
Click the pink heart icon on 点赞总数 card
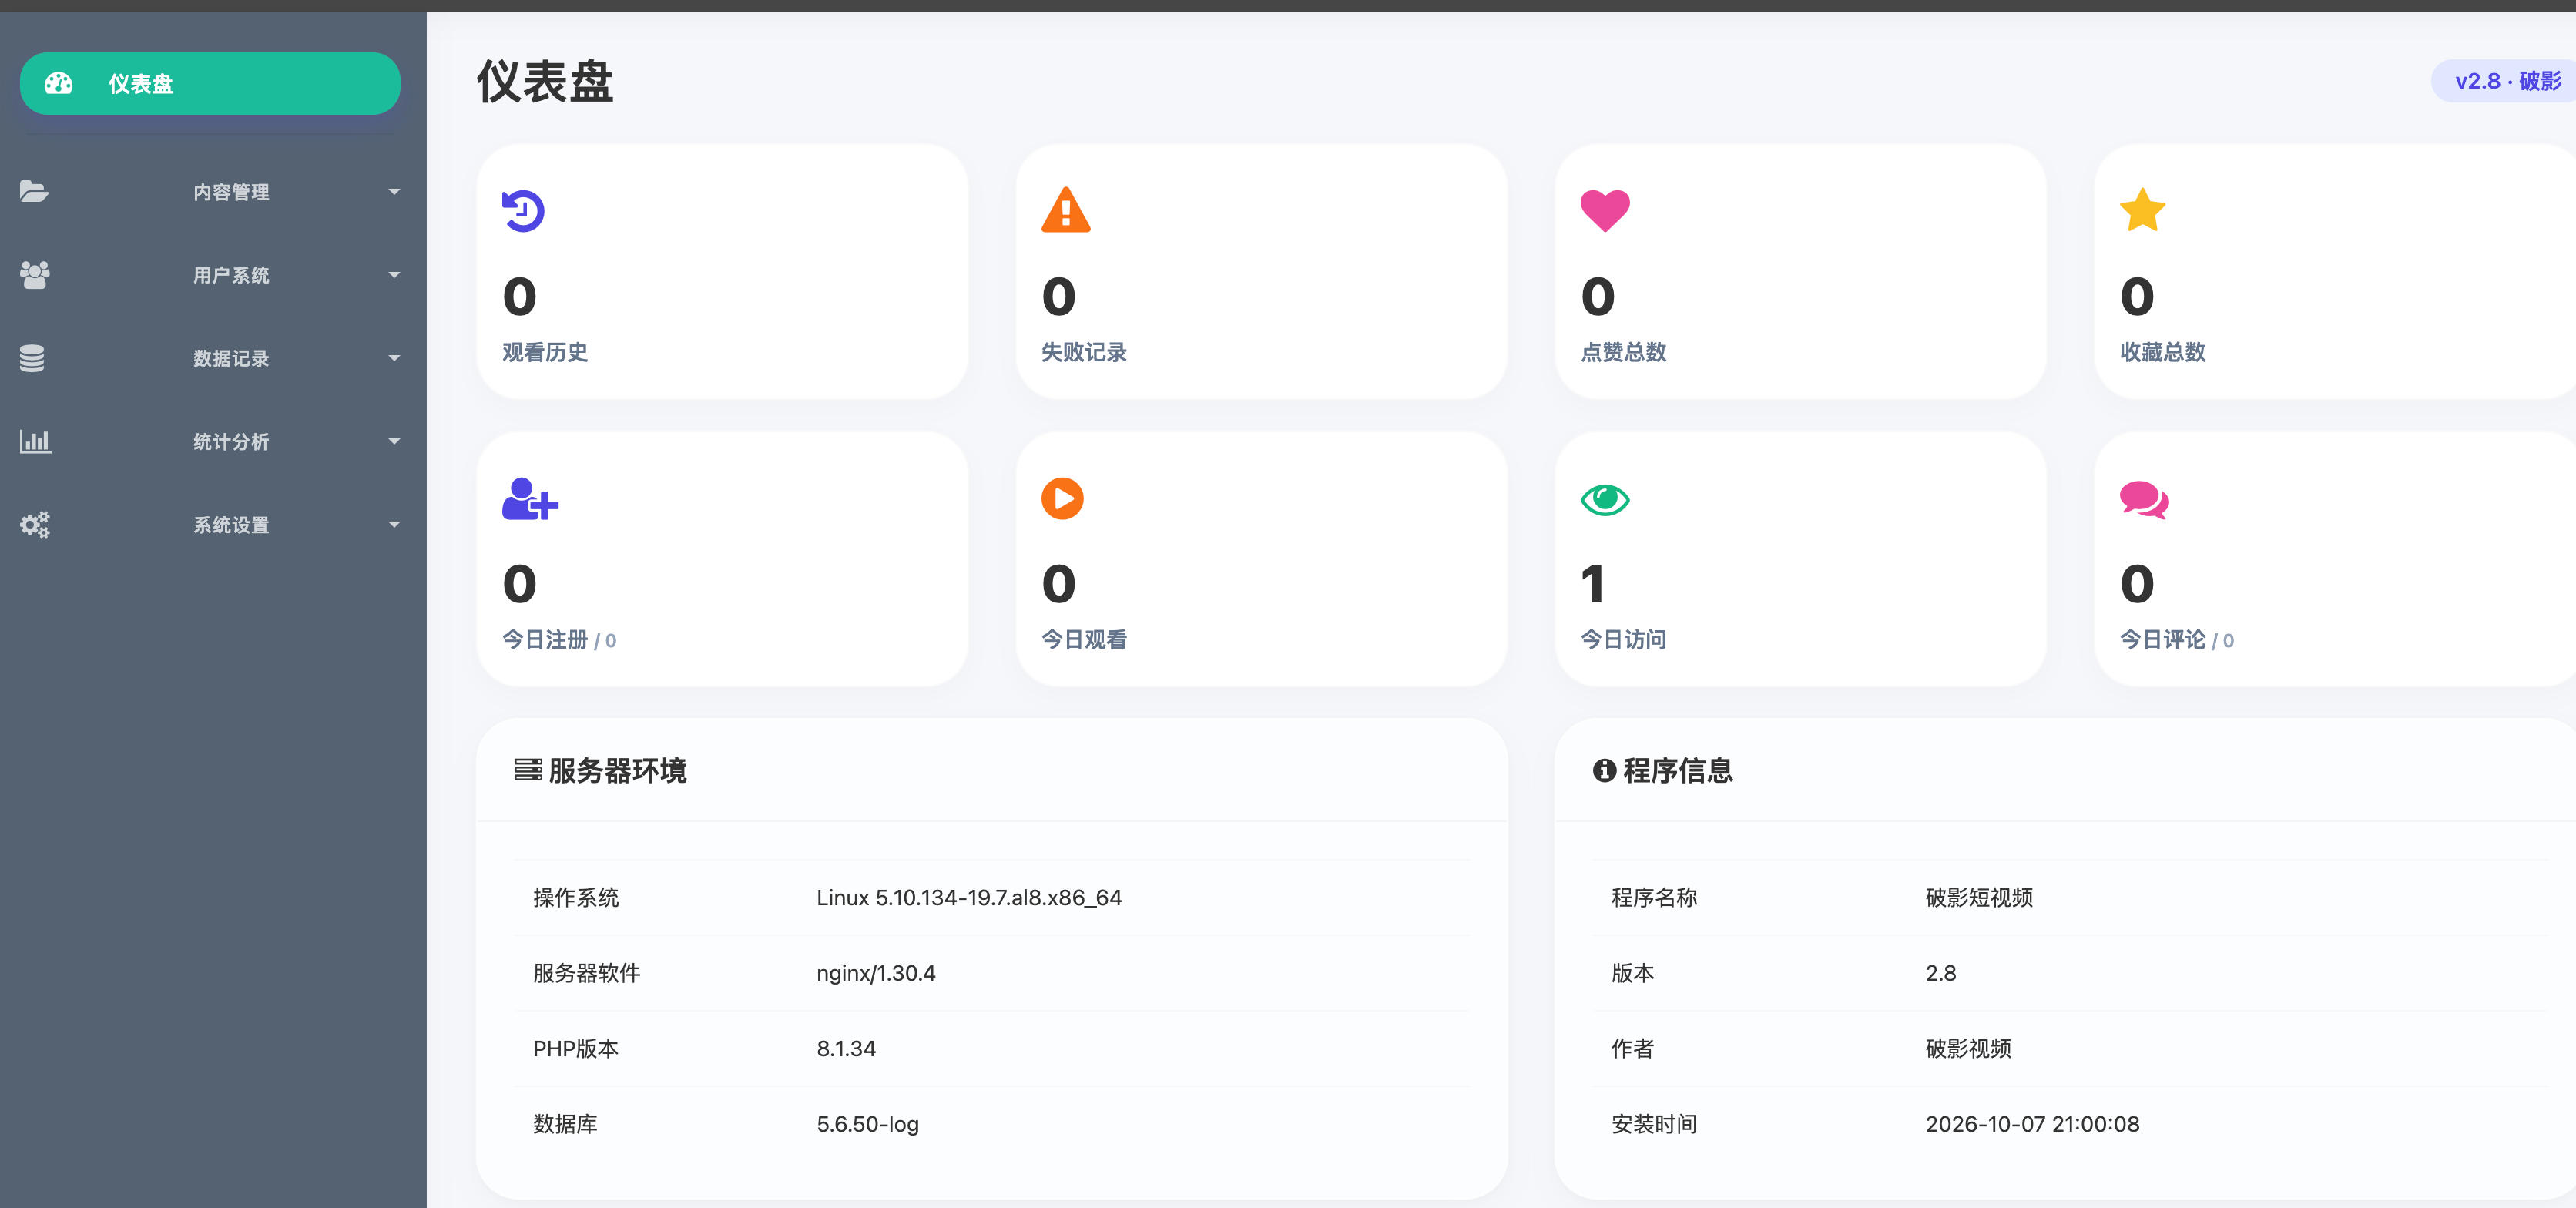pos(1605,211)
